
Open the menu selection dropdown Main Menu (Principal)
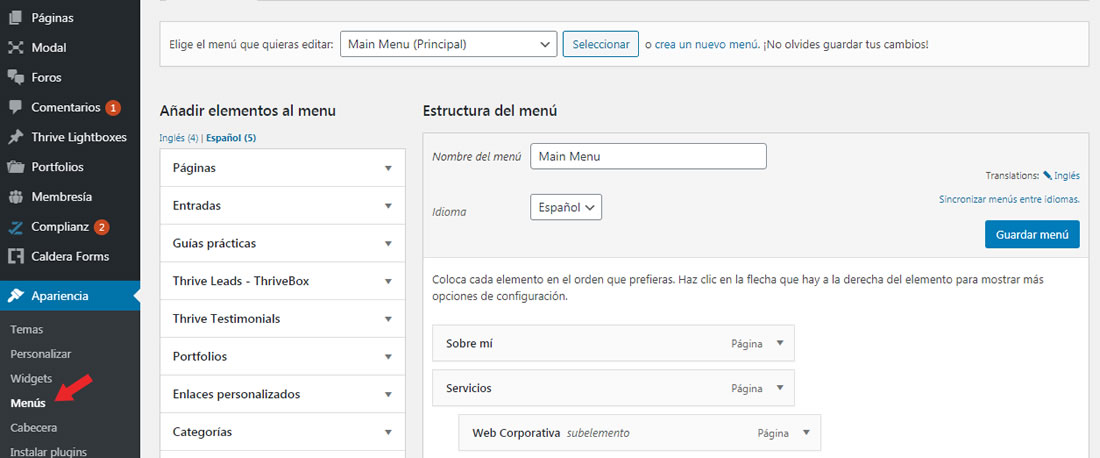click(x=448, y=43)
